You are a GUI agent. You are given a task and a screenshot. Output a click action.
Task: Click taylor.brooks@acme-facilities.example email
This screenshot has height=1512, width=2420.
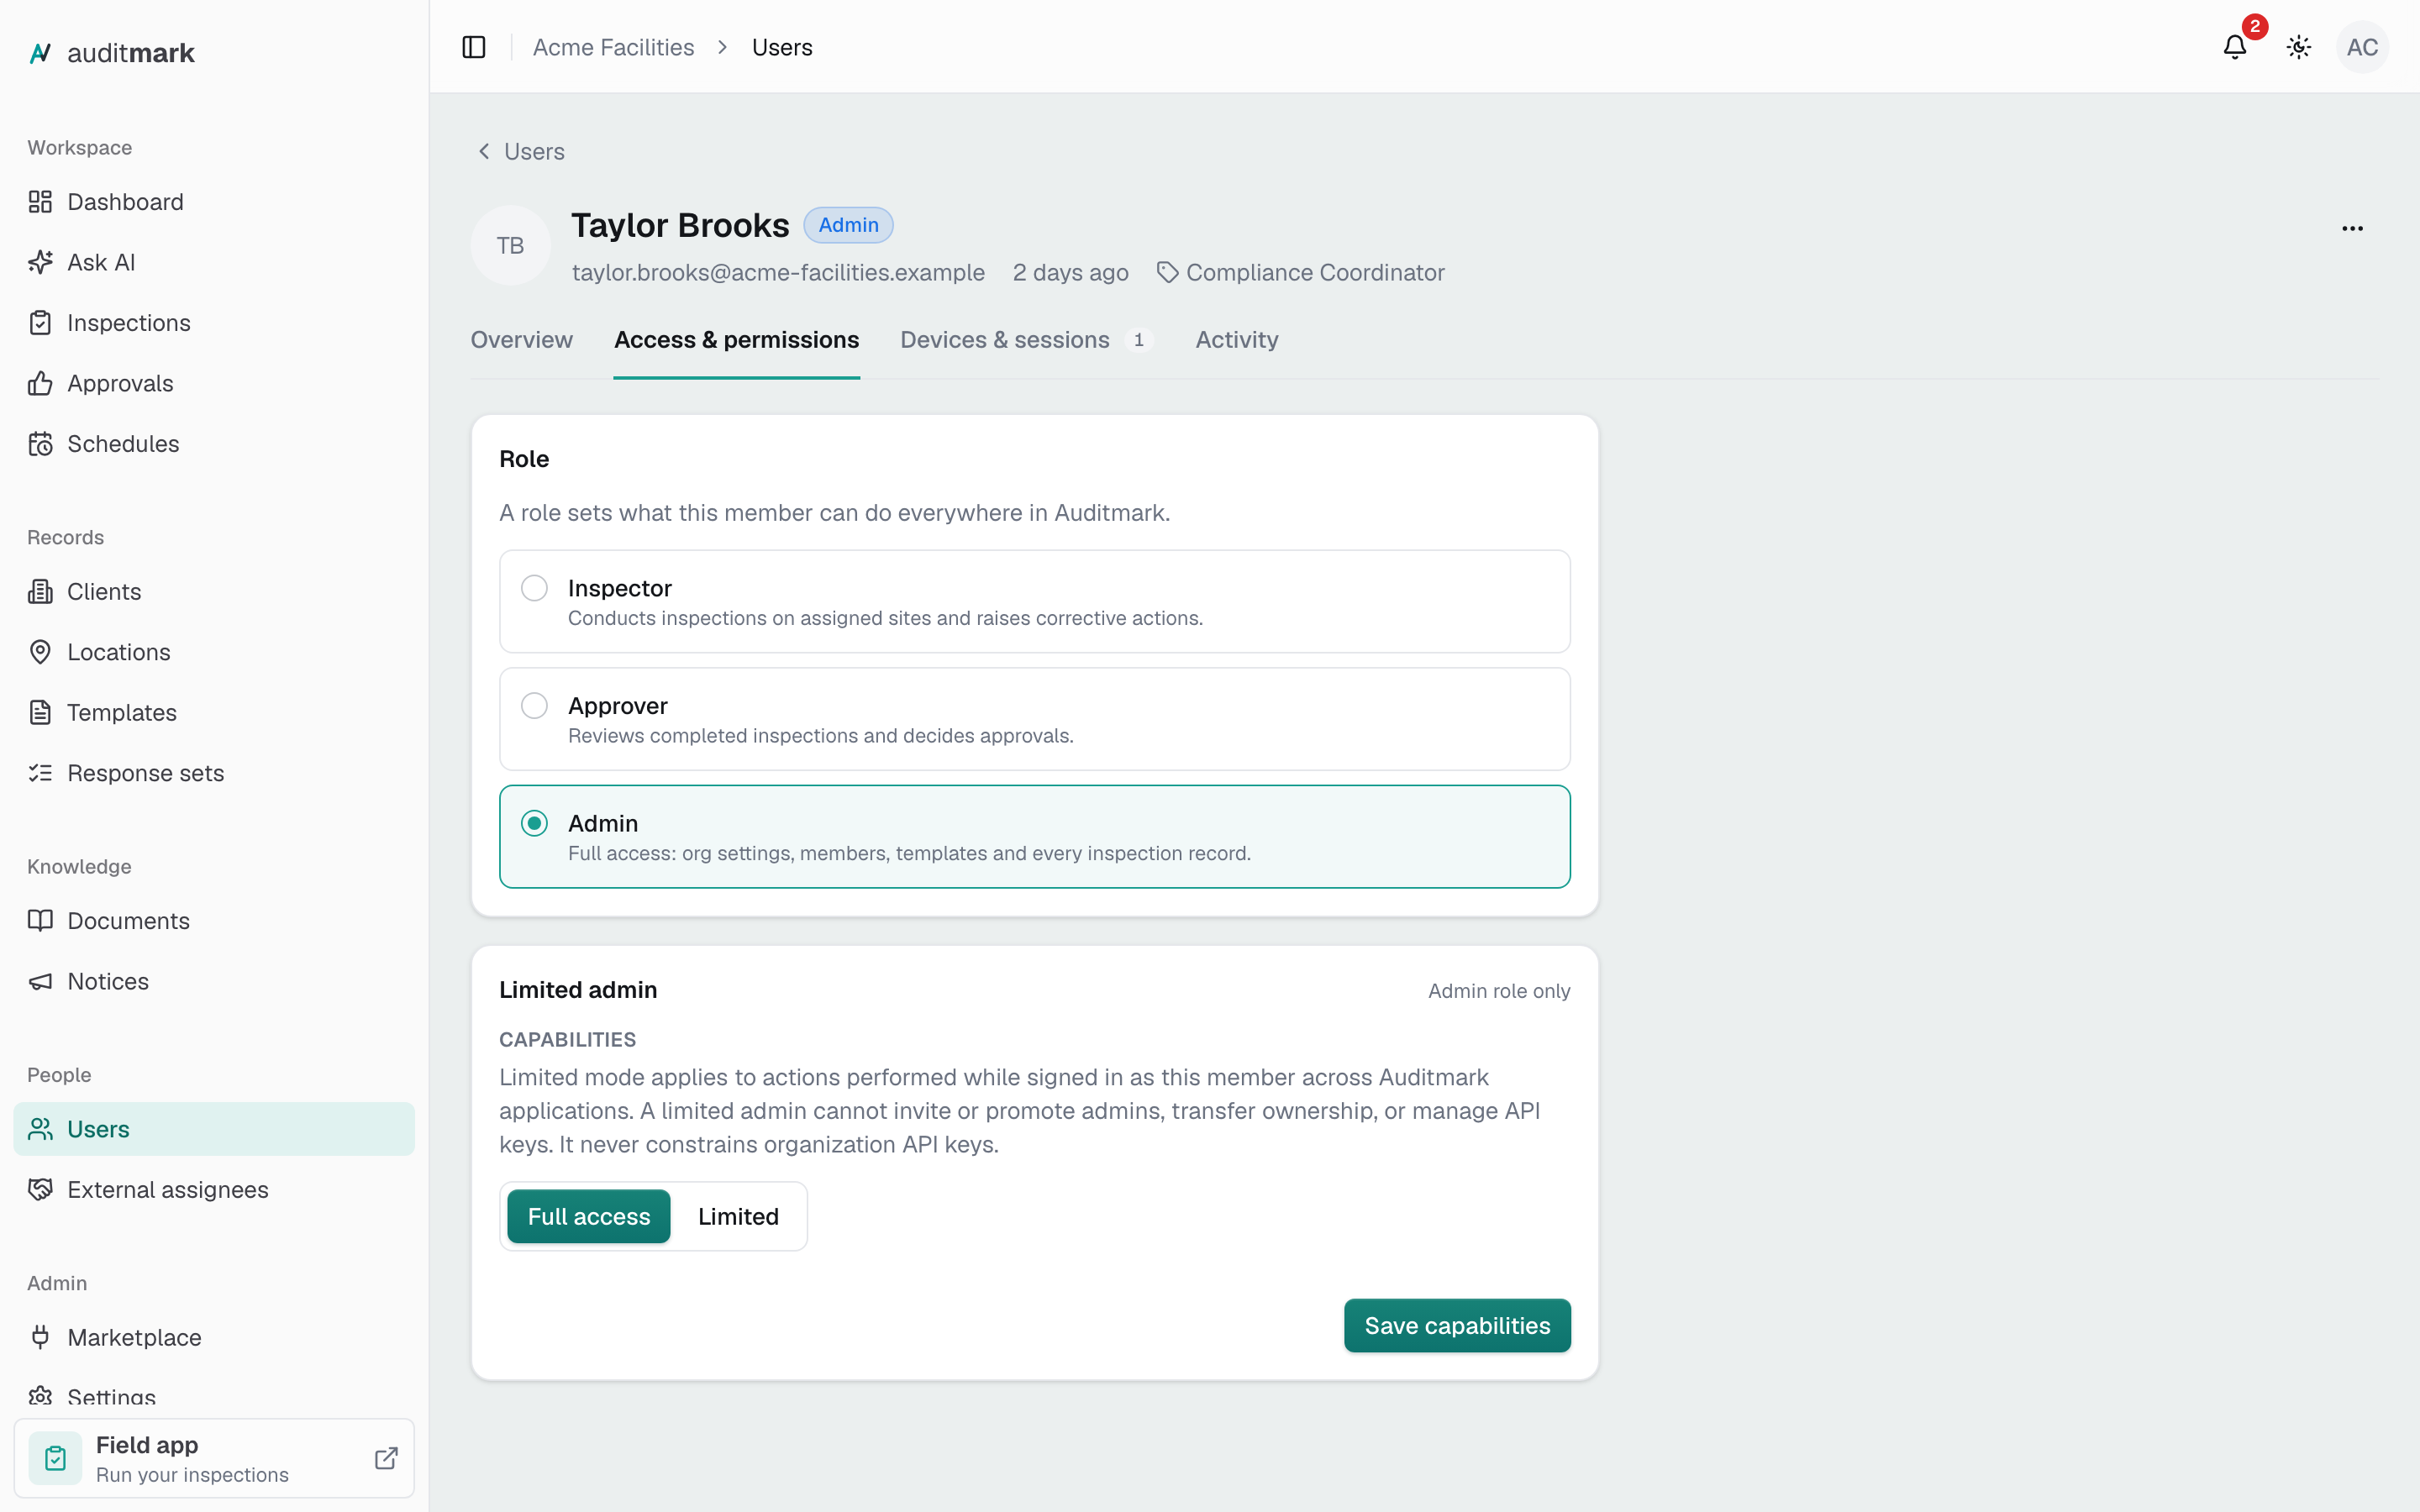[778, 272]
